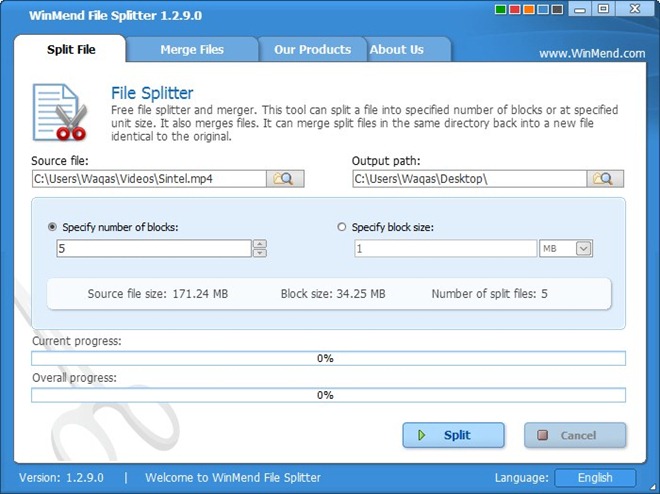The height and width of the screenshot is (494, 660).
Task: Visit the www.WinMend.com link
Action: 592,53
